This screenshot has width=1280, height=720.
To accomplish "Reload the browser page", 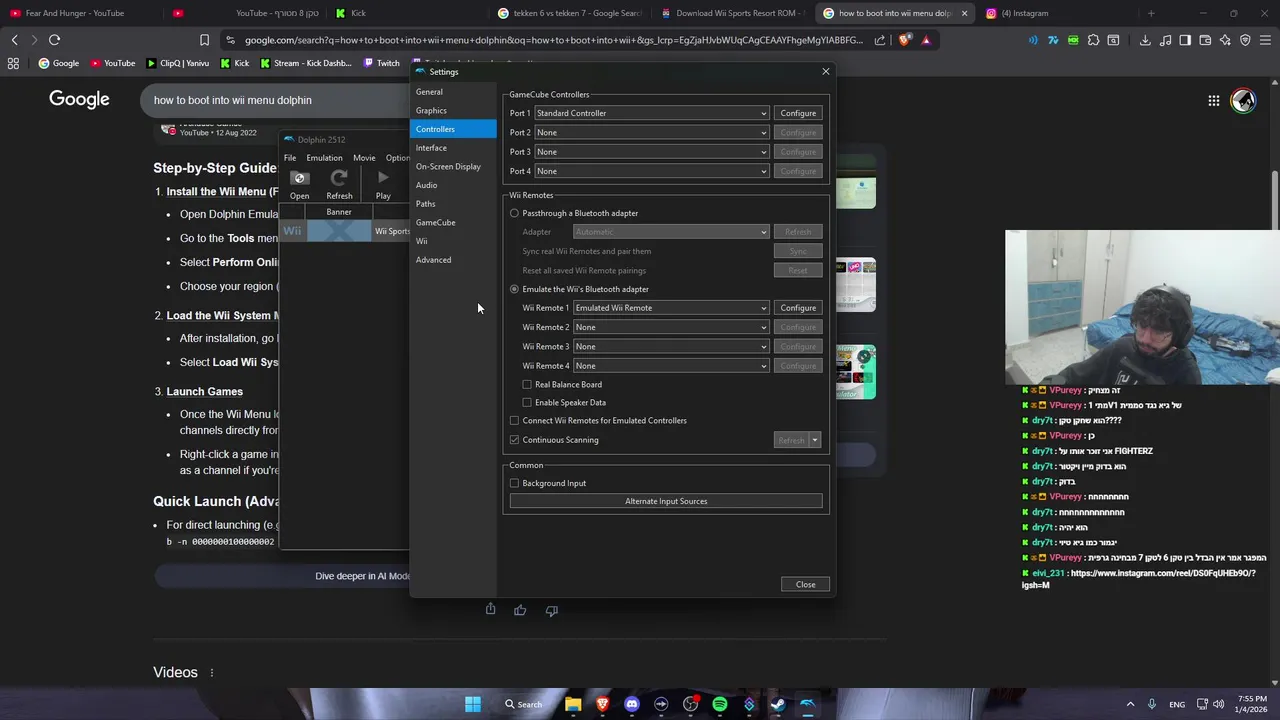I will (54, 40).
